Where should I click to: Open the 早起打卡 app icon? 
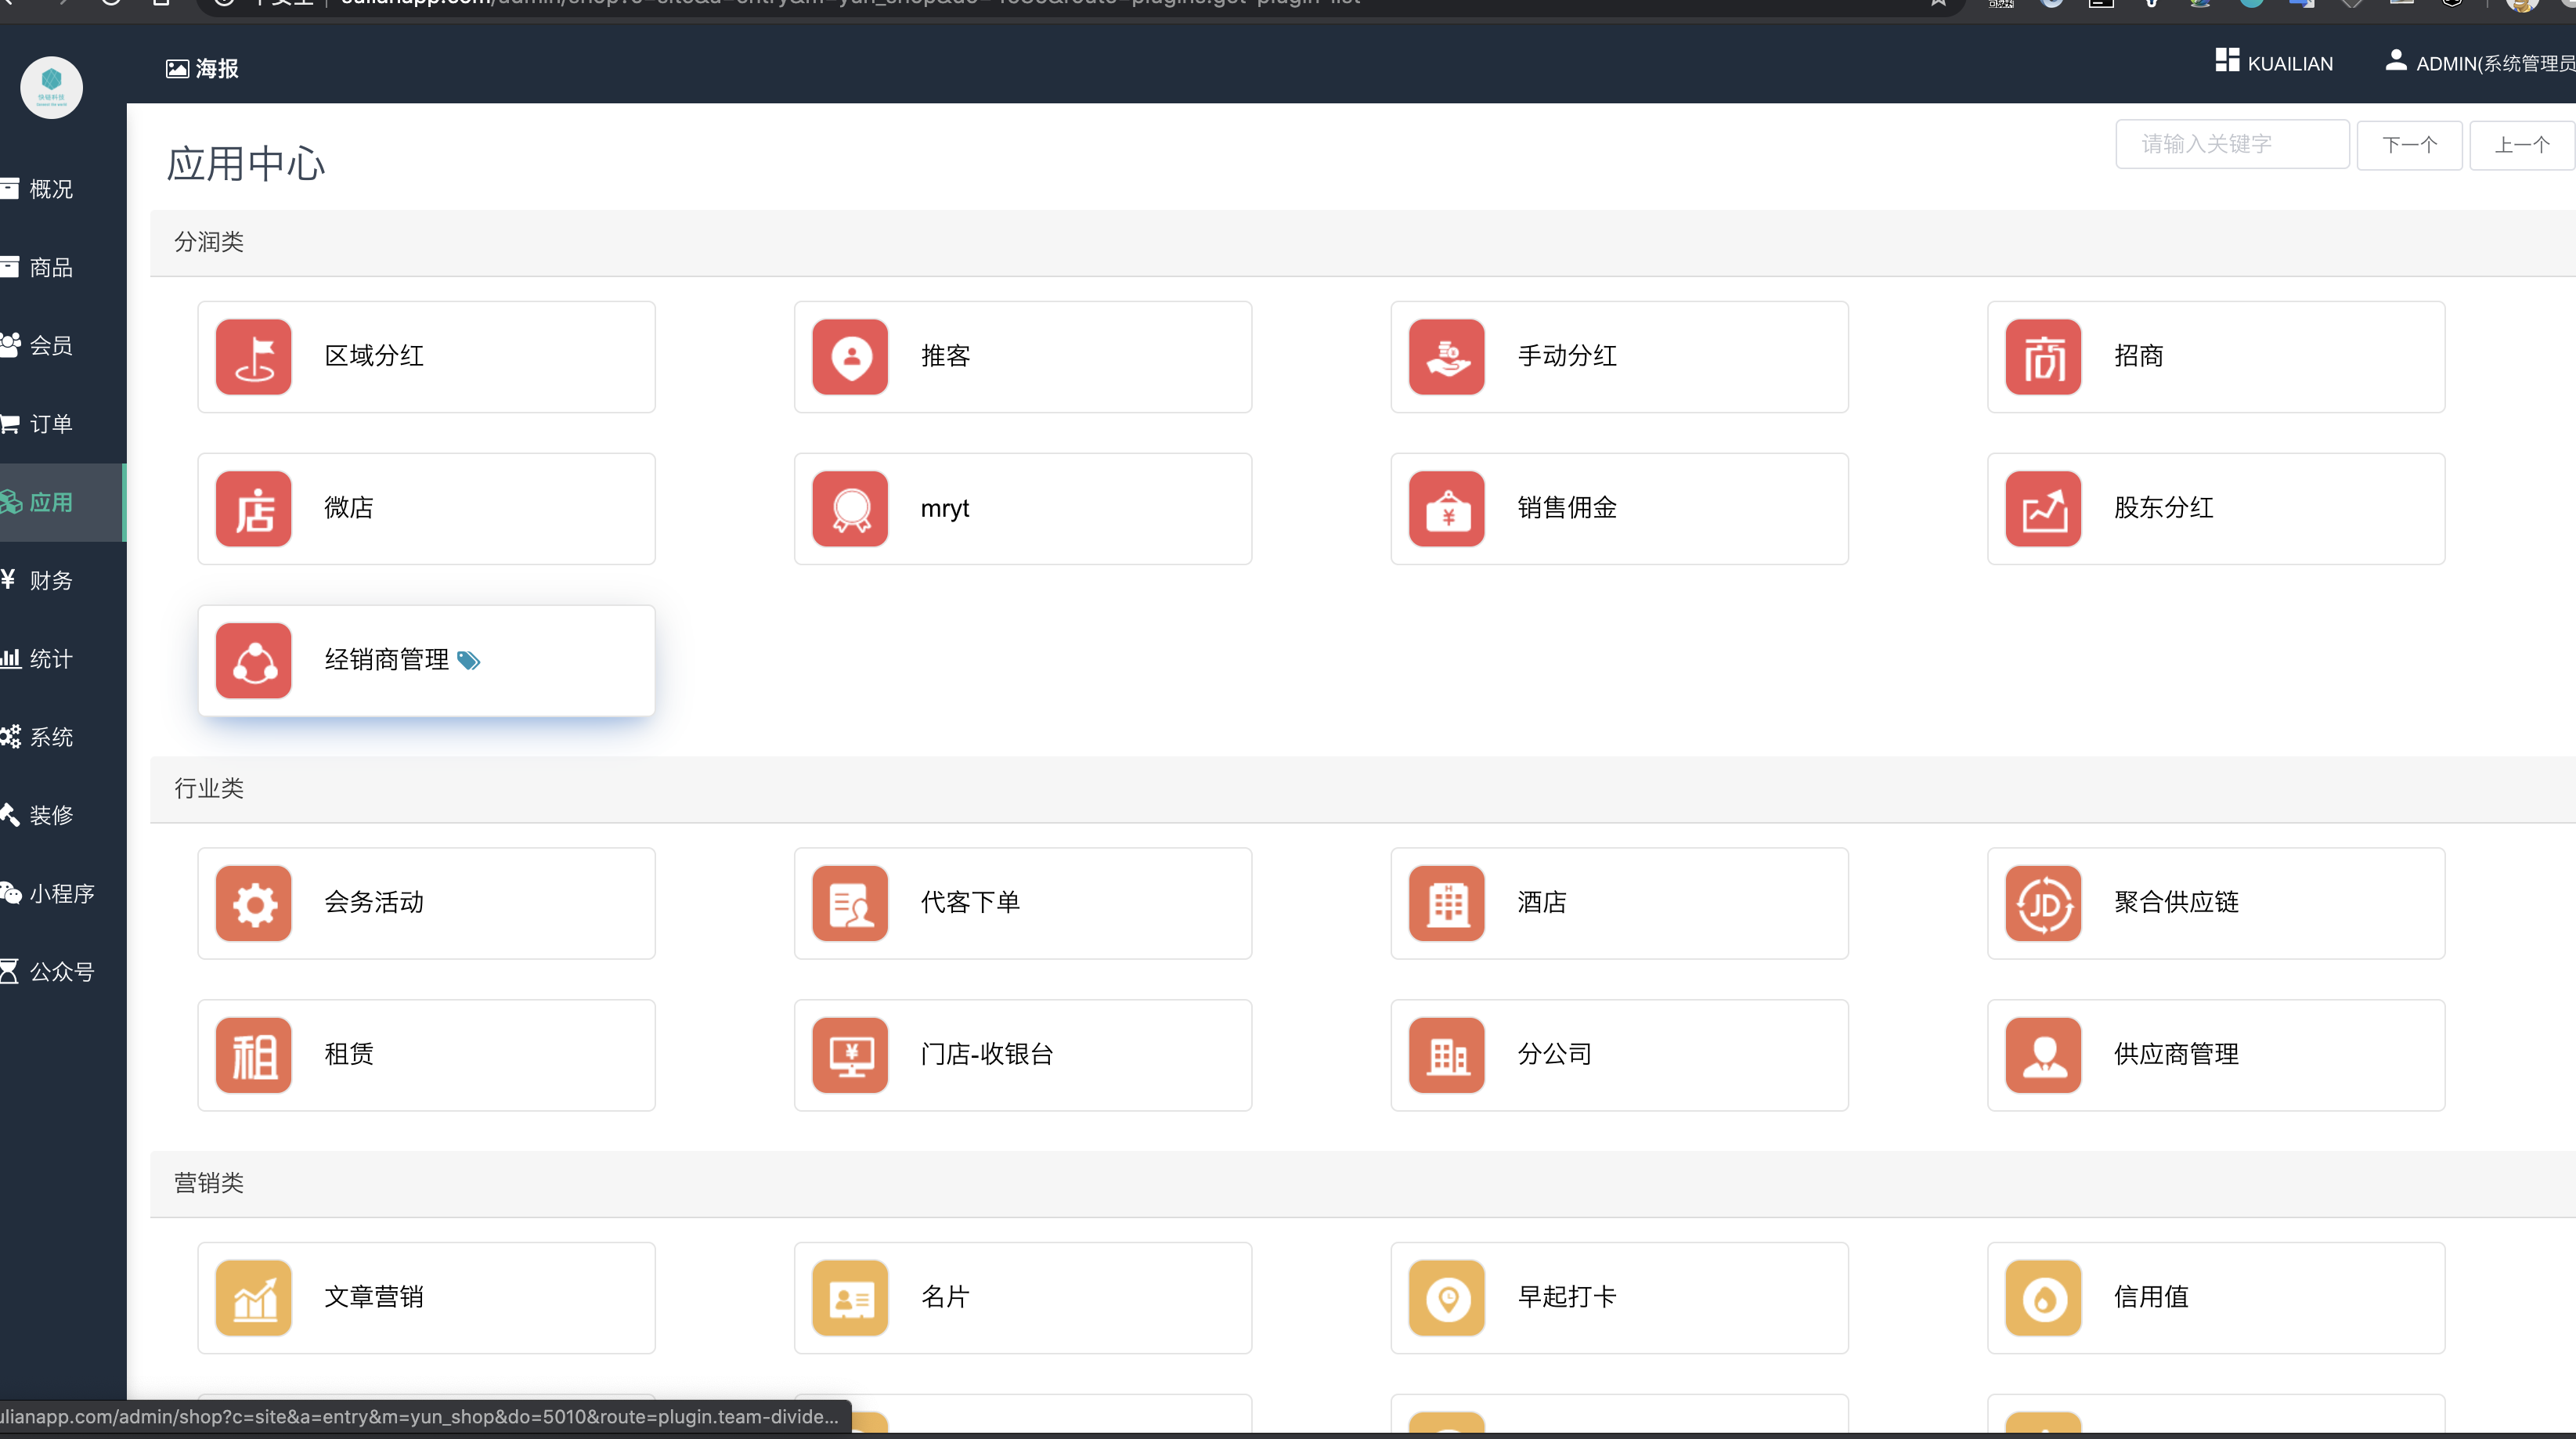1446,1298
